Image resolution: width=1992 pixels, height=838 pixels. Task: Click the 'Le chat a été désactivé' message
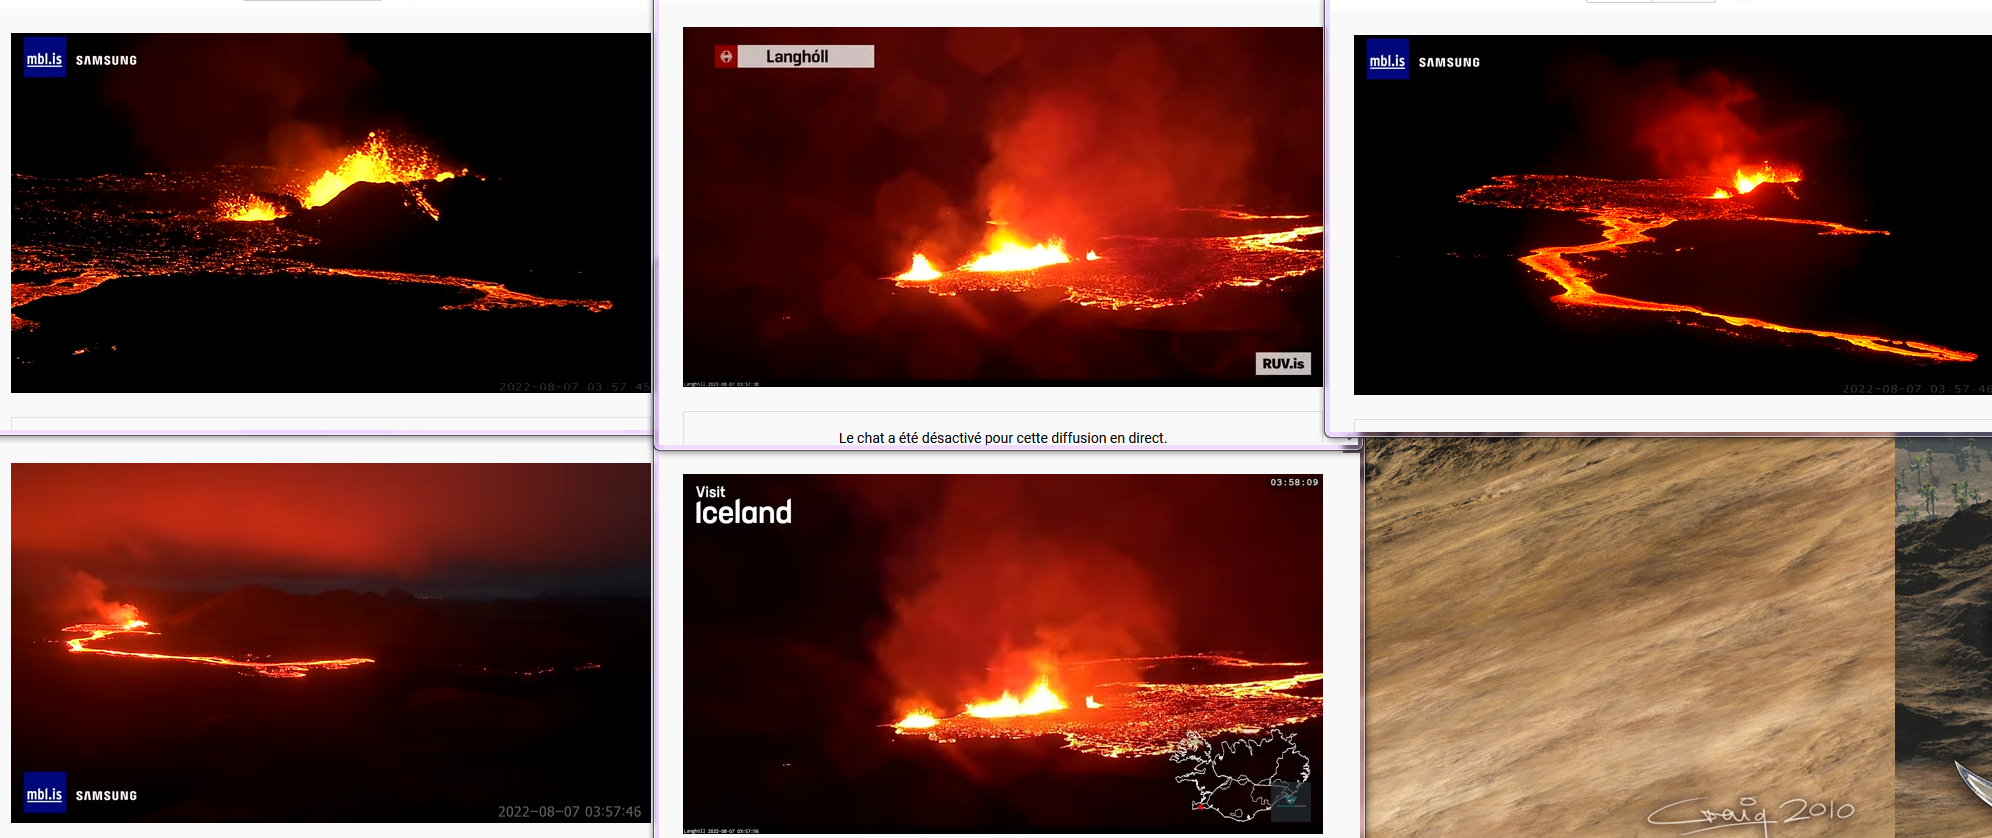click(1003, 438)
